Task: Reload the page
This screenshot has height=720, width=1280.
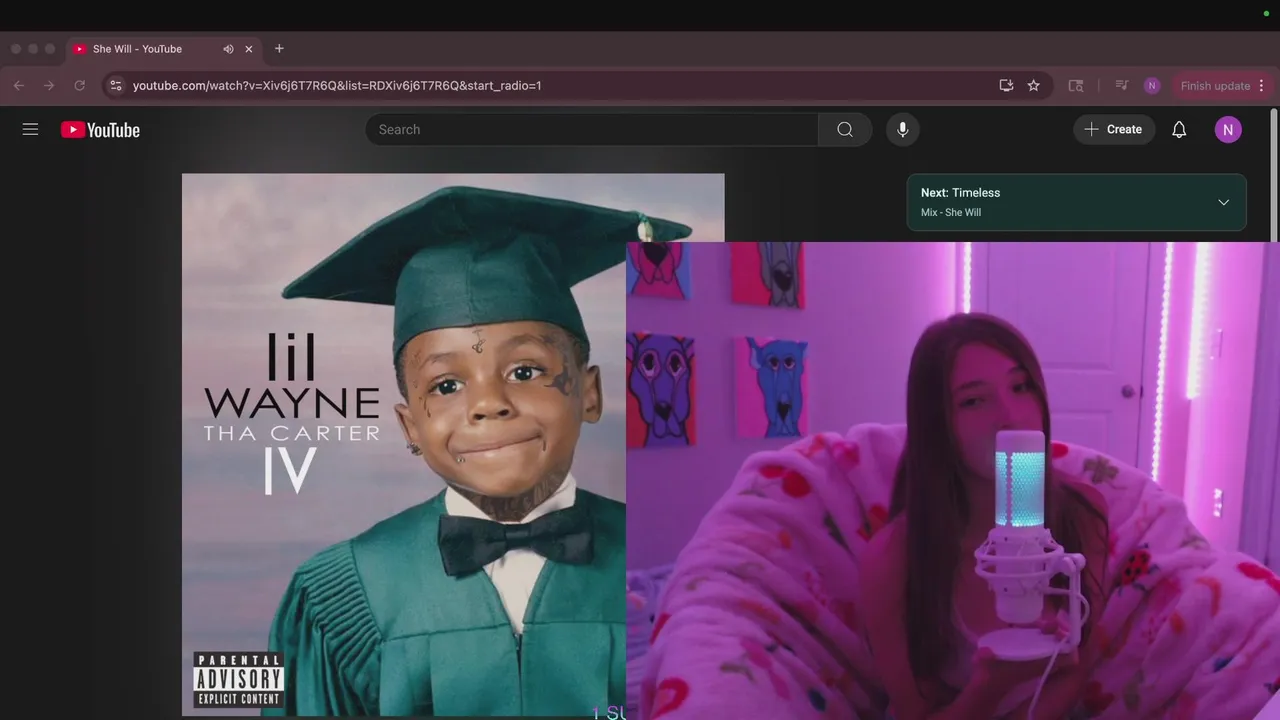Action: [x=80, y=86]
